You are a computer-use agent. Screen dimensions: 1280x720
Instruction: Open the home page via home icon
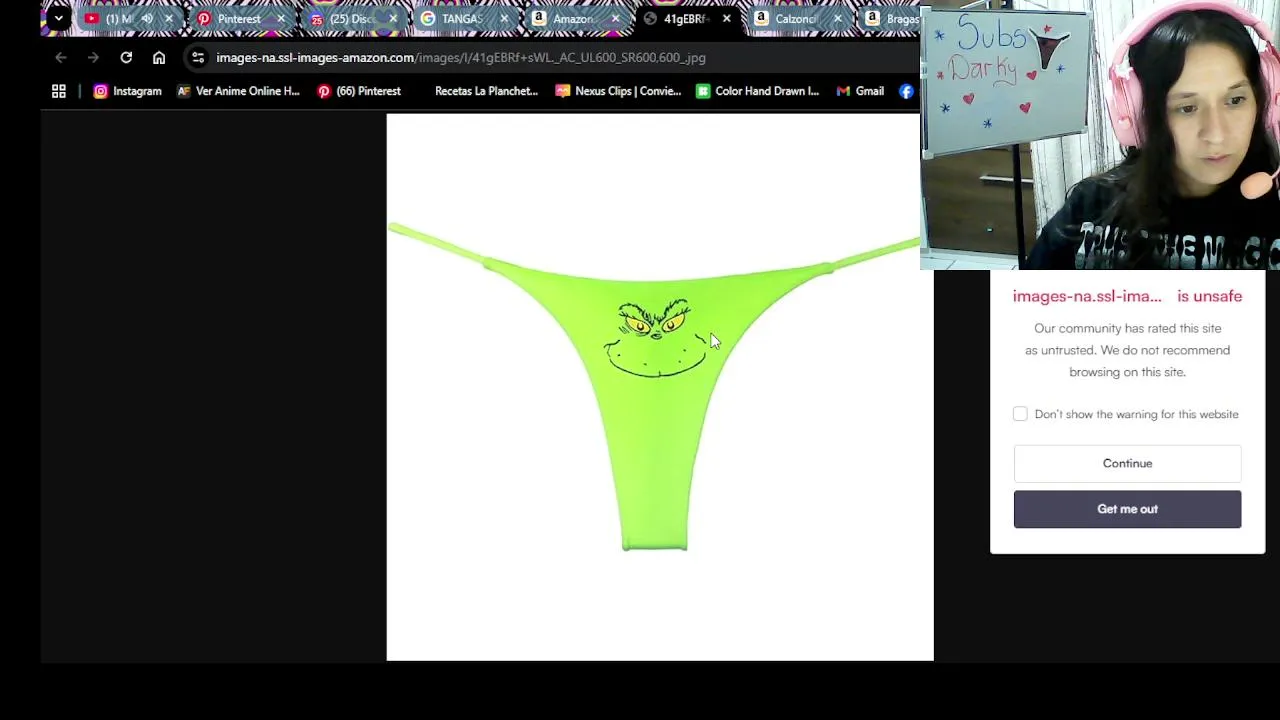(x=159, y=58)
